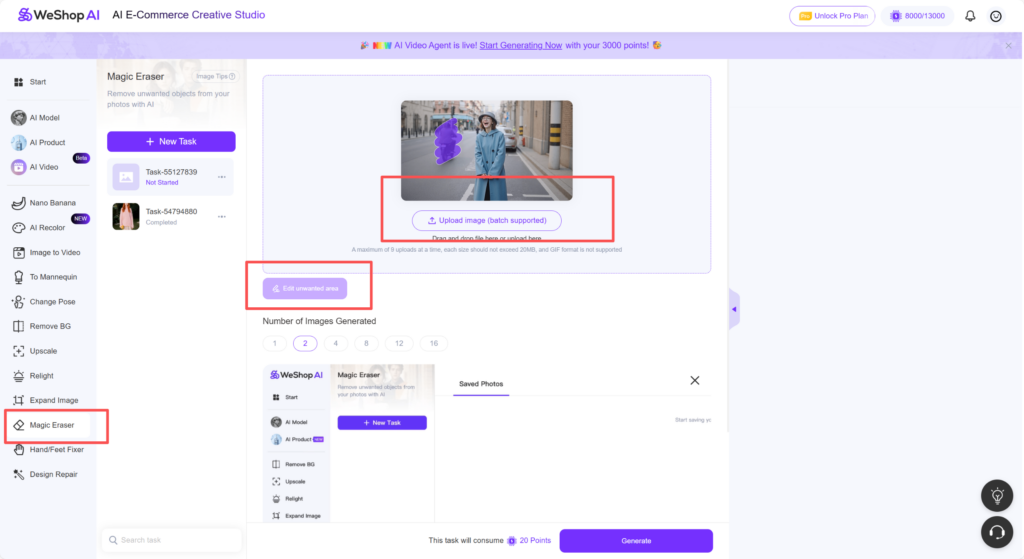Set number of images to 12
1024x559 pixels.
point(399,343)
